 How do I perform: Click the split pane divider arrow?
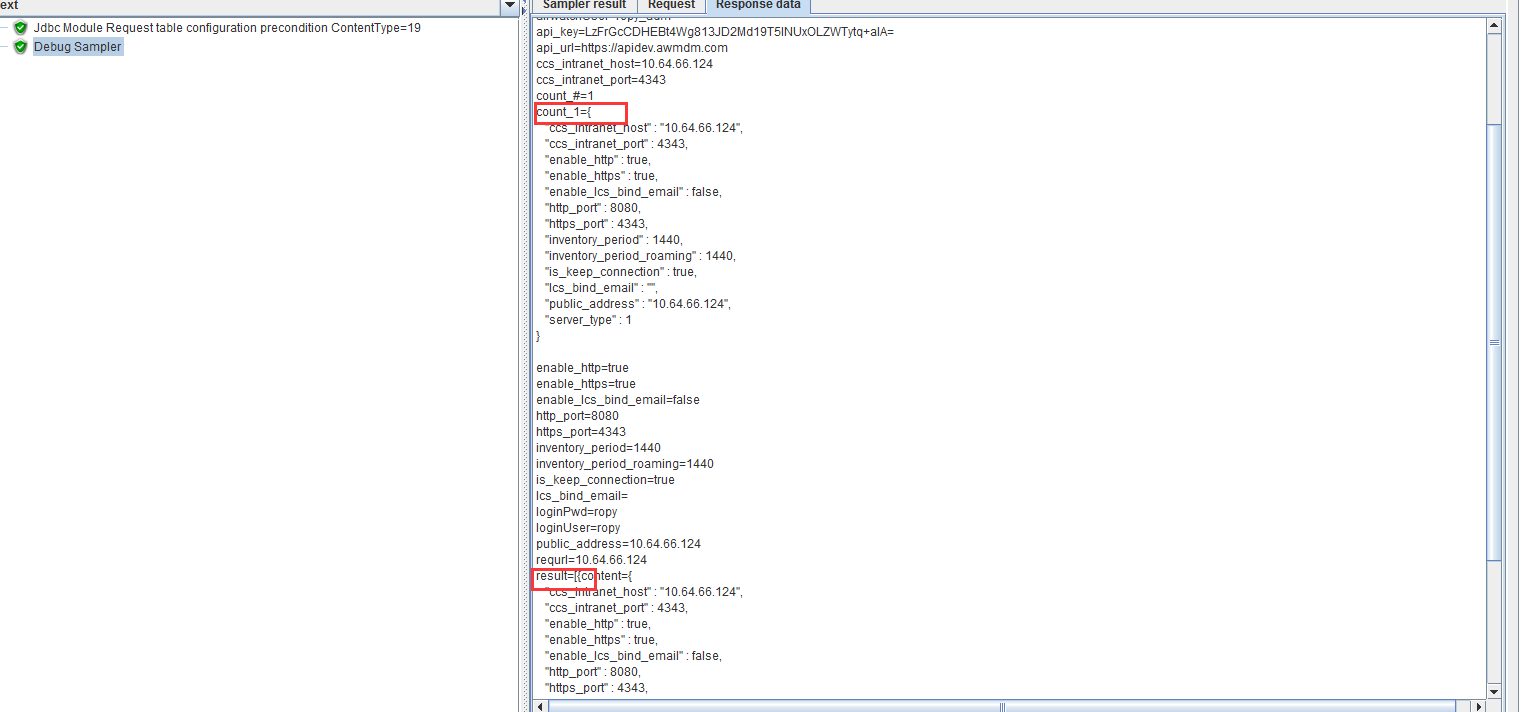524,9
